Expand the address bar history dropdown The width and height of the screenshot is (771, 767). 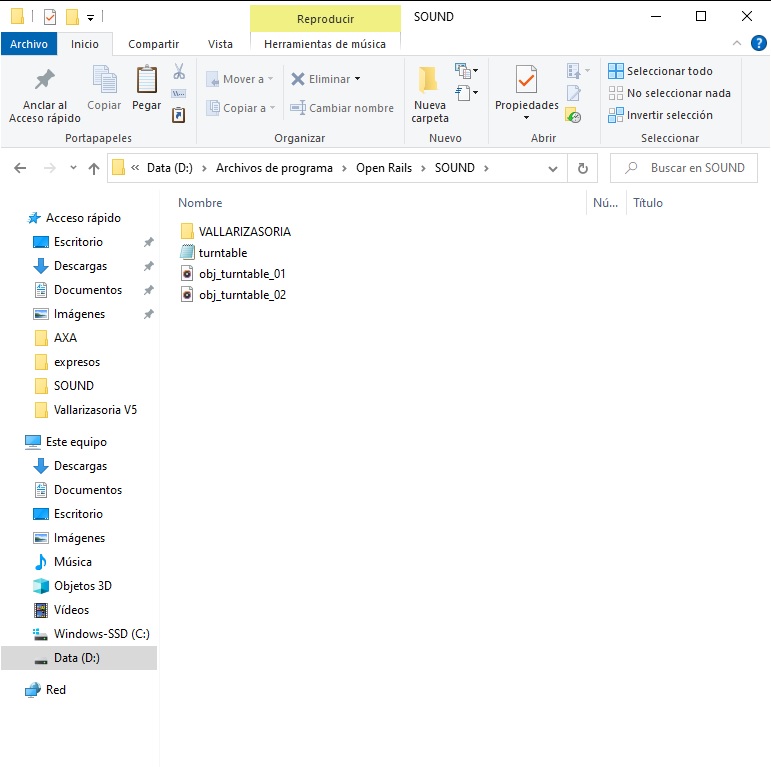coord(553,168)
